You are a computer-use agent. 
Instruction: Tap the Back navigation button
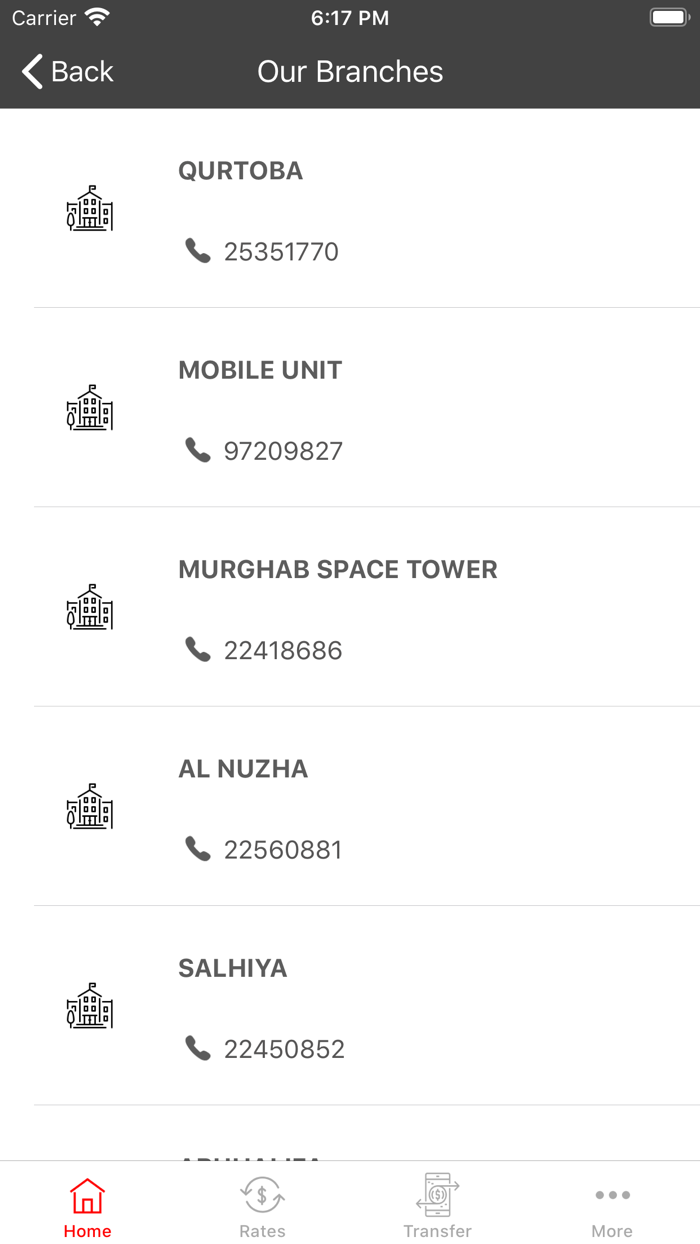click(65, 71)
